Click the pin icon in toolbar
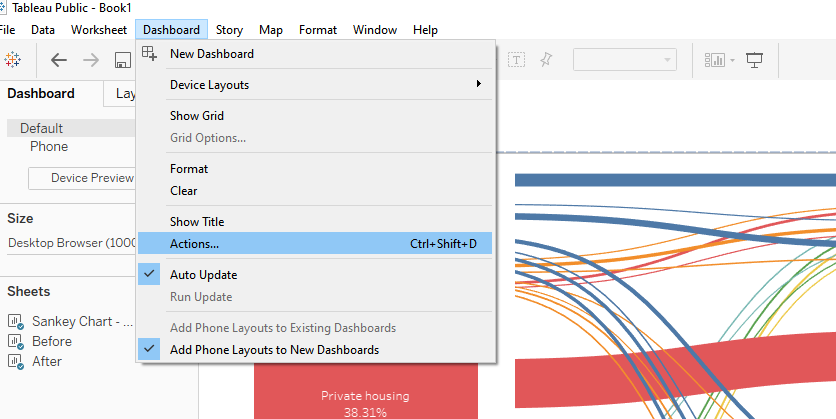 pos(546,60)
